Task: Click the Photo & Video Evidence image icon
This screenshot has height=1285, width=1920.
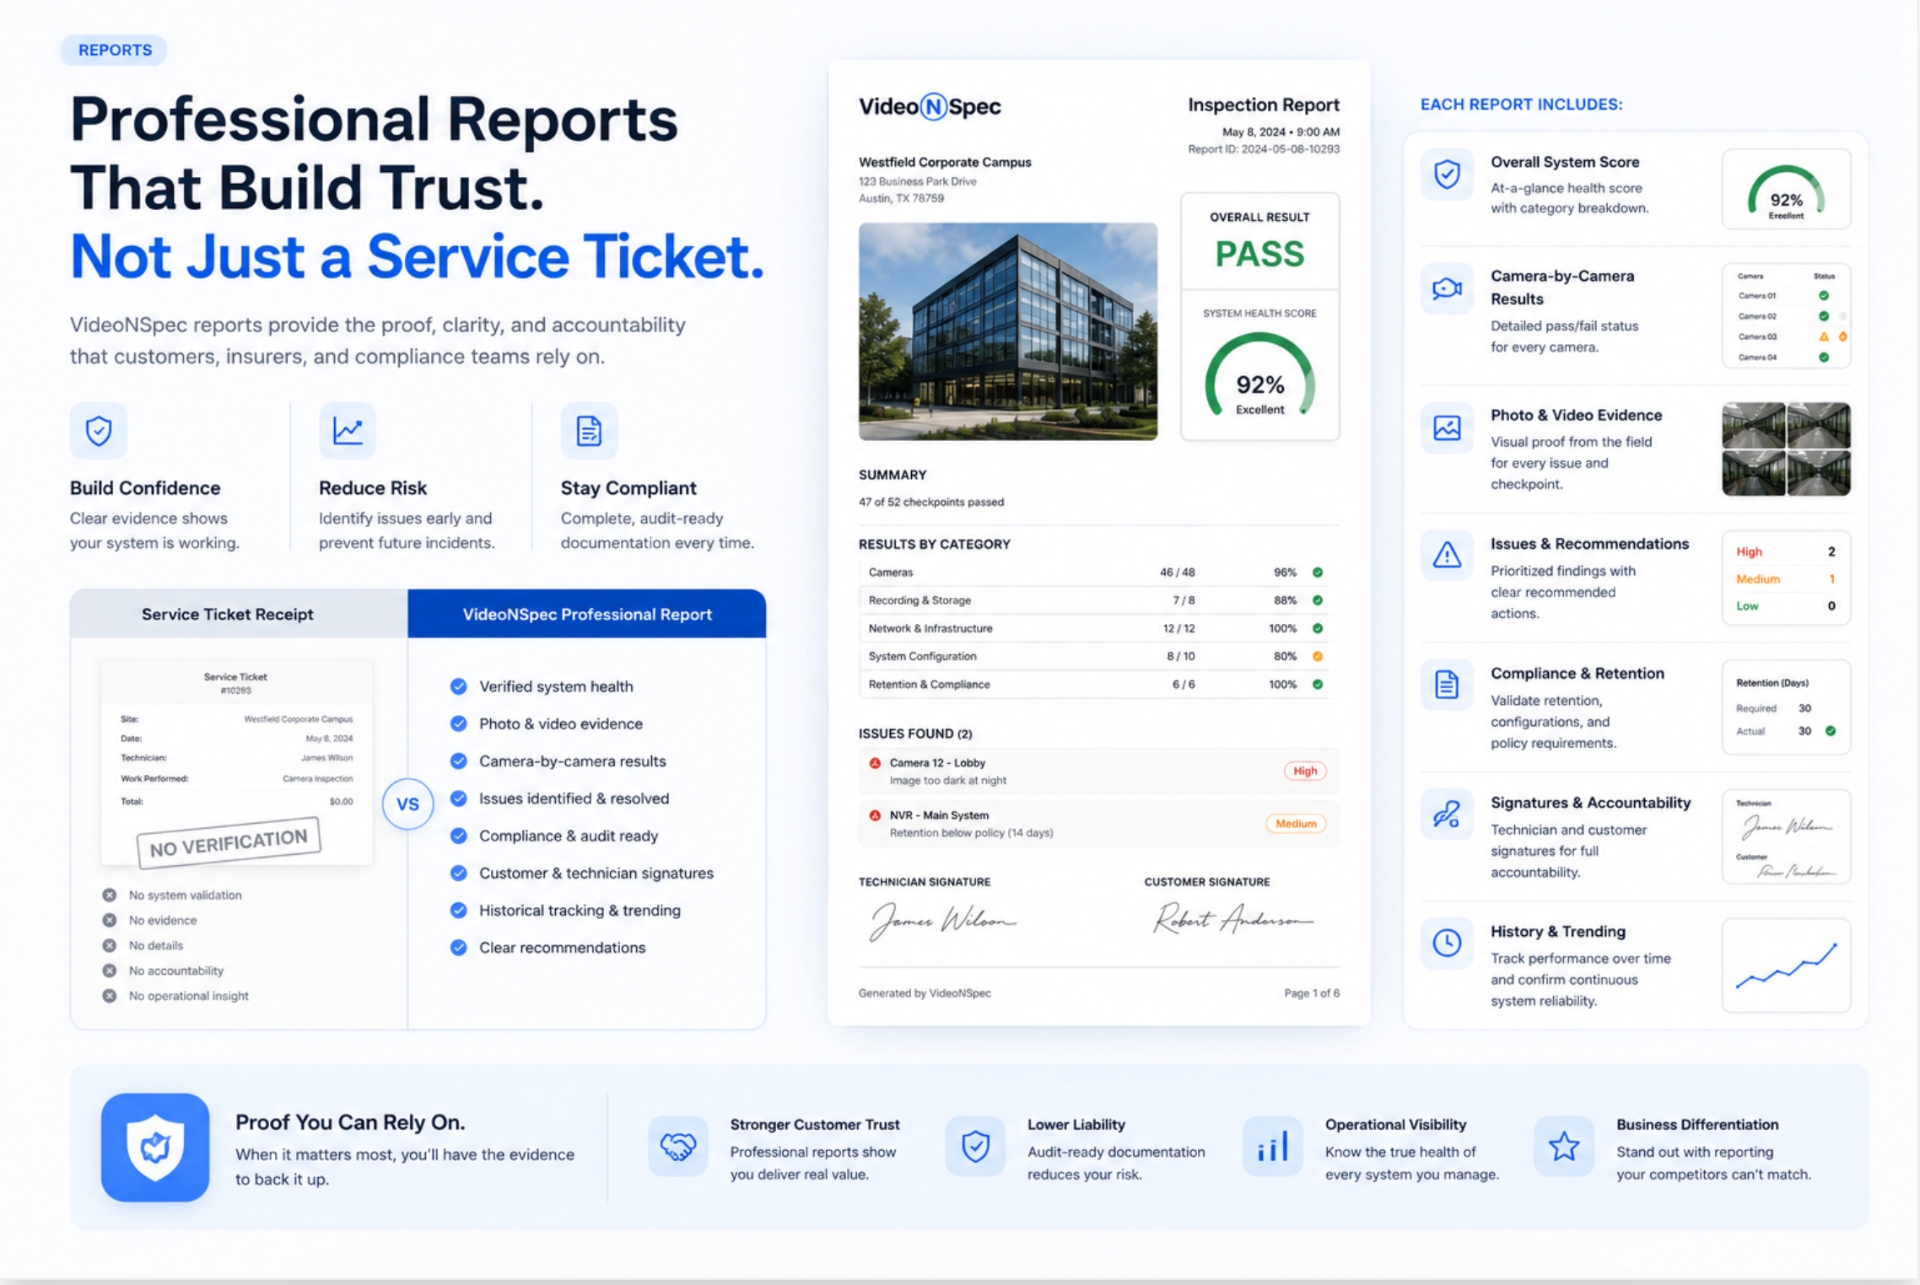Action: 1447,428
